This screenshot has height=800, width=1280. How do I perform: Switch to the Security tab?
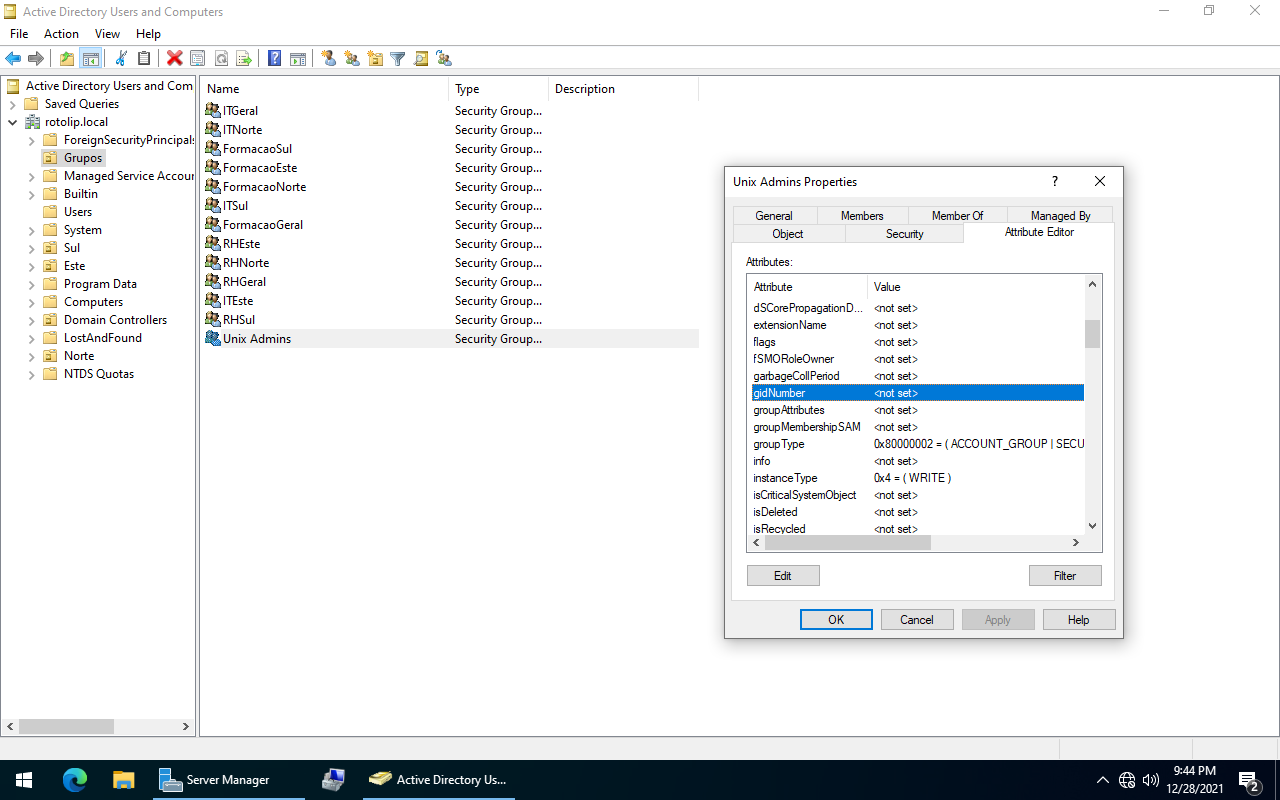coord(904,233)
